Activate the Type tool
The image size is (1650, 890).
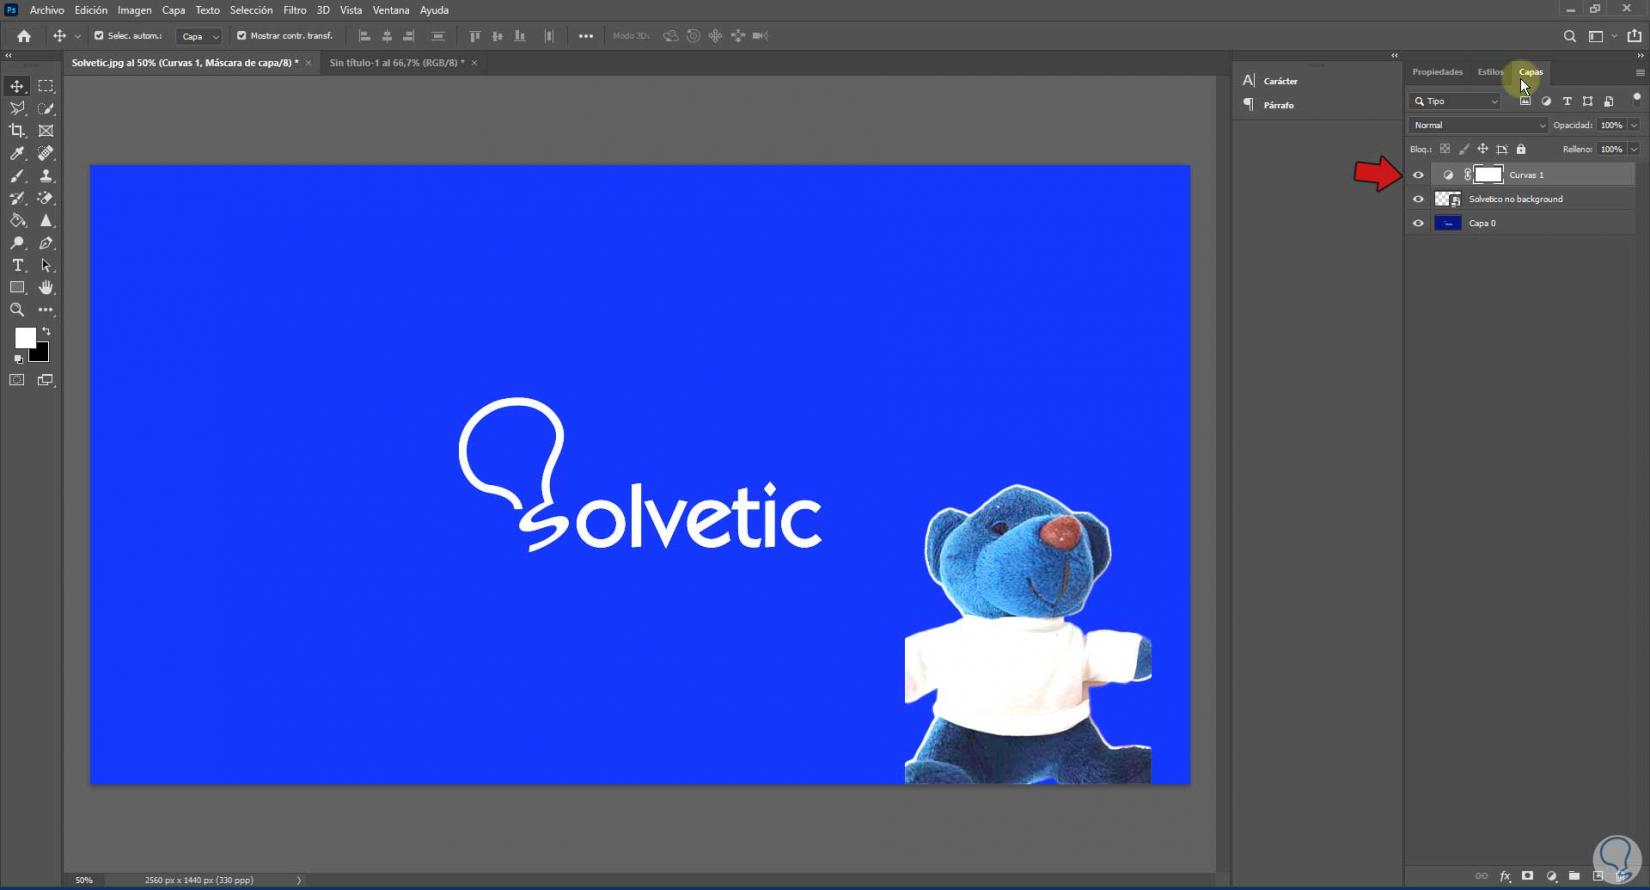point(17,265)
